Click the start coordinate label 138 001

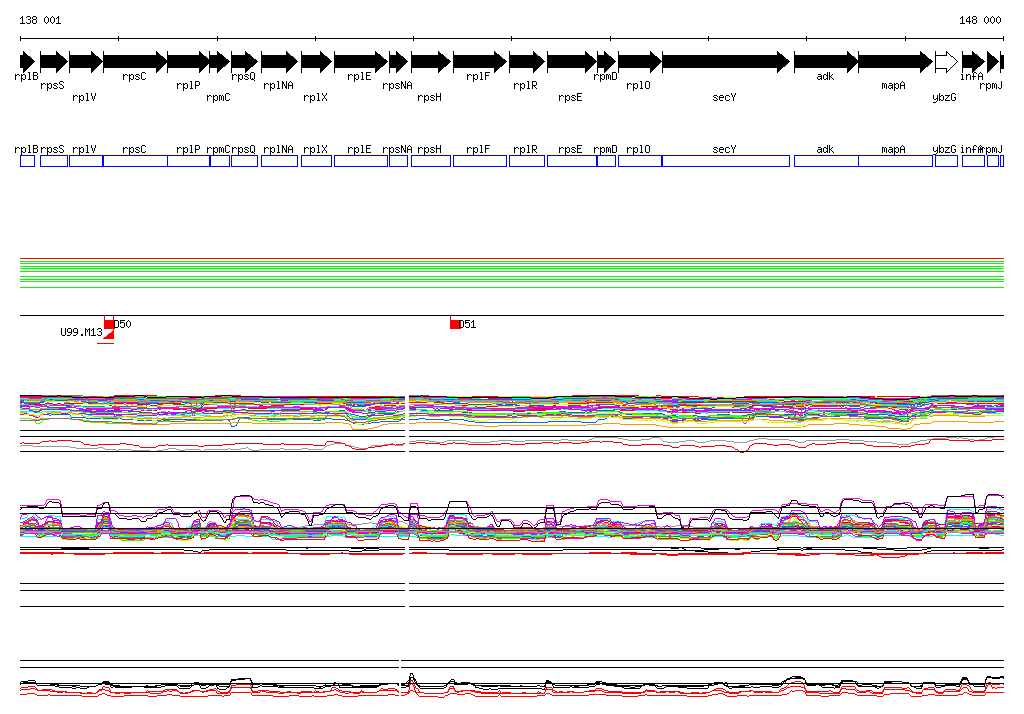point(40,20)
